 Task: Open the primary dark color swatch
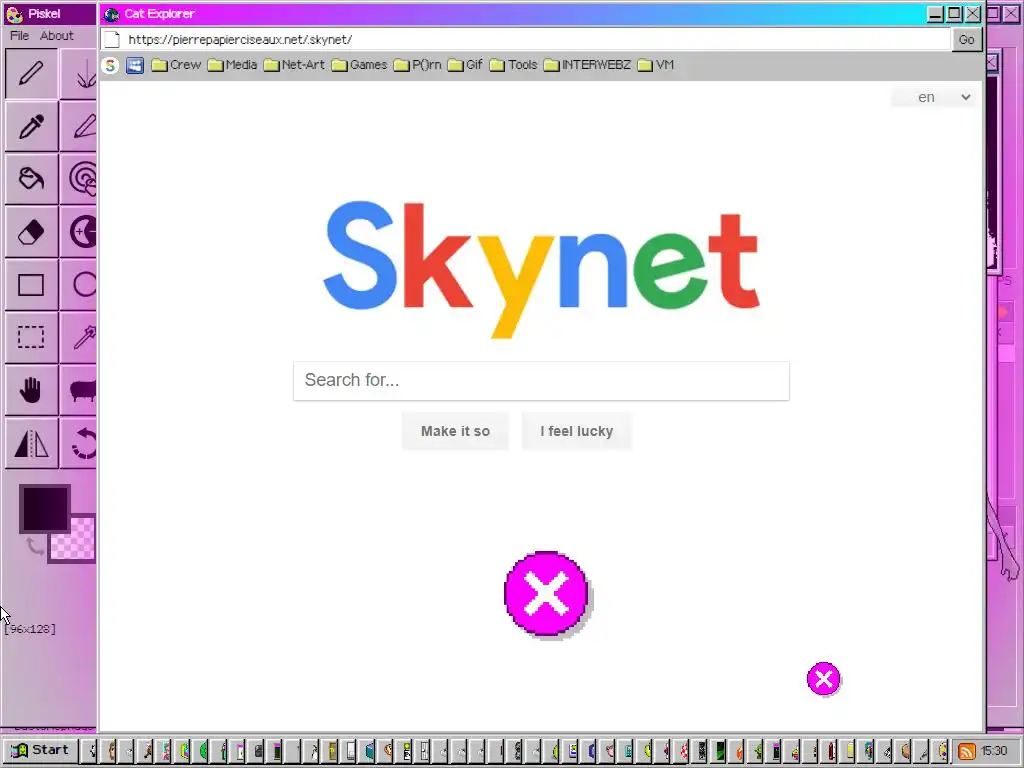(x=44, y=509)
